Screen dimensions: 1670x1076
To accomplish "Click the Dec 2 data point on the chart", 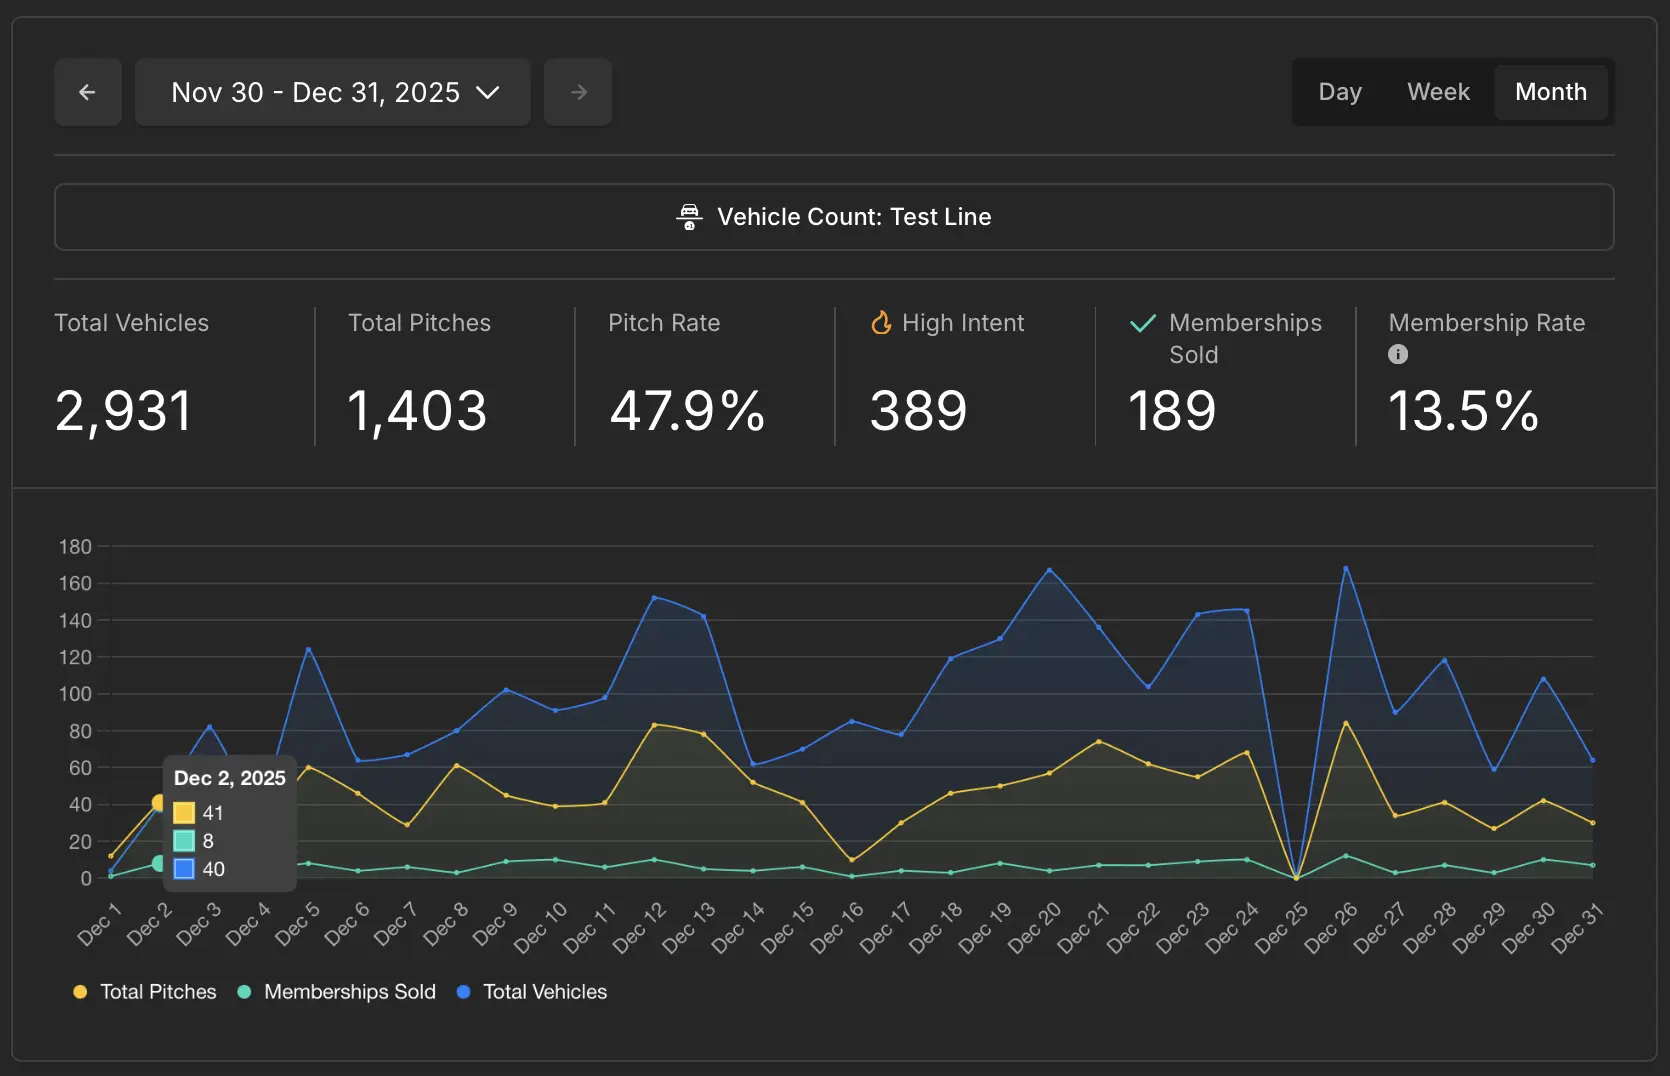I will [x=158, y=804].
